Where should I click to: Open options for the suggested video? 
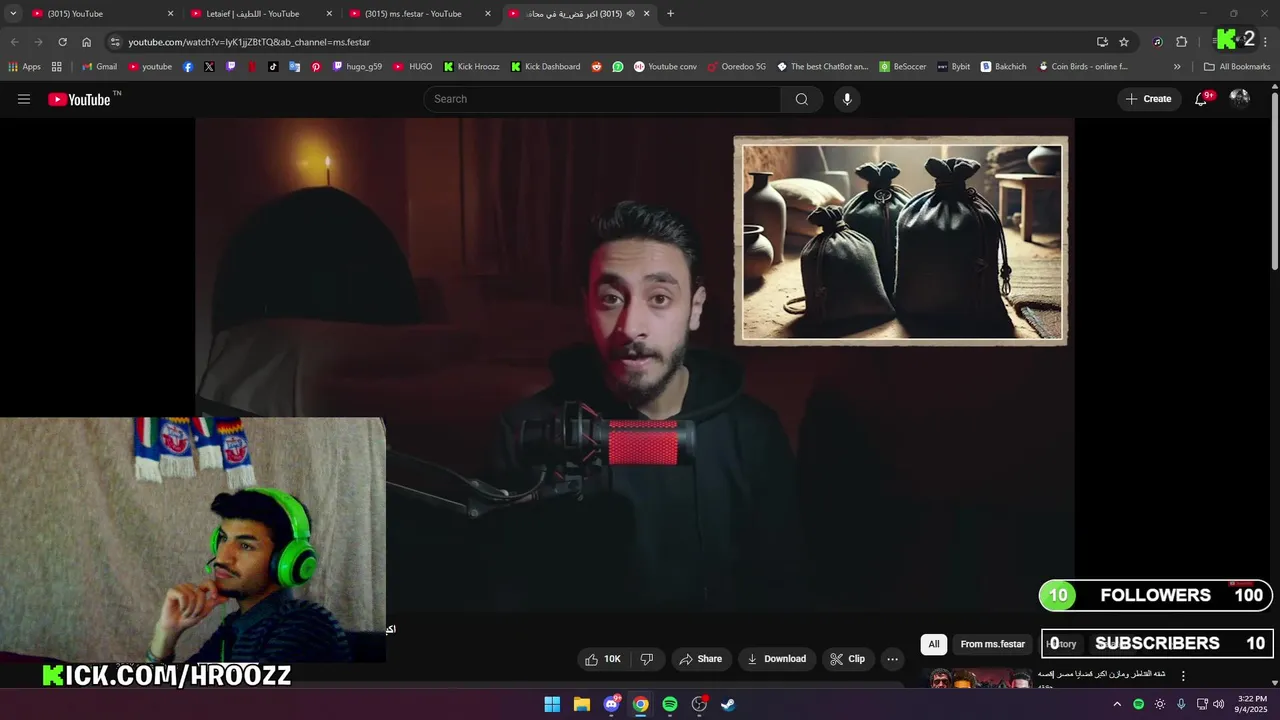[1183, 676]
